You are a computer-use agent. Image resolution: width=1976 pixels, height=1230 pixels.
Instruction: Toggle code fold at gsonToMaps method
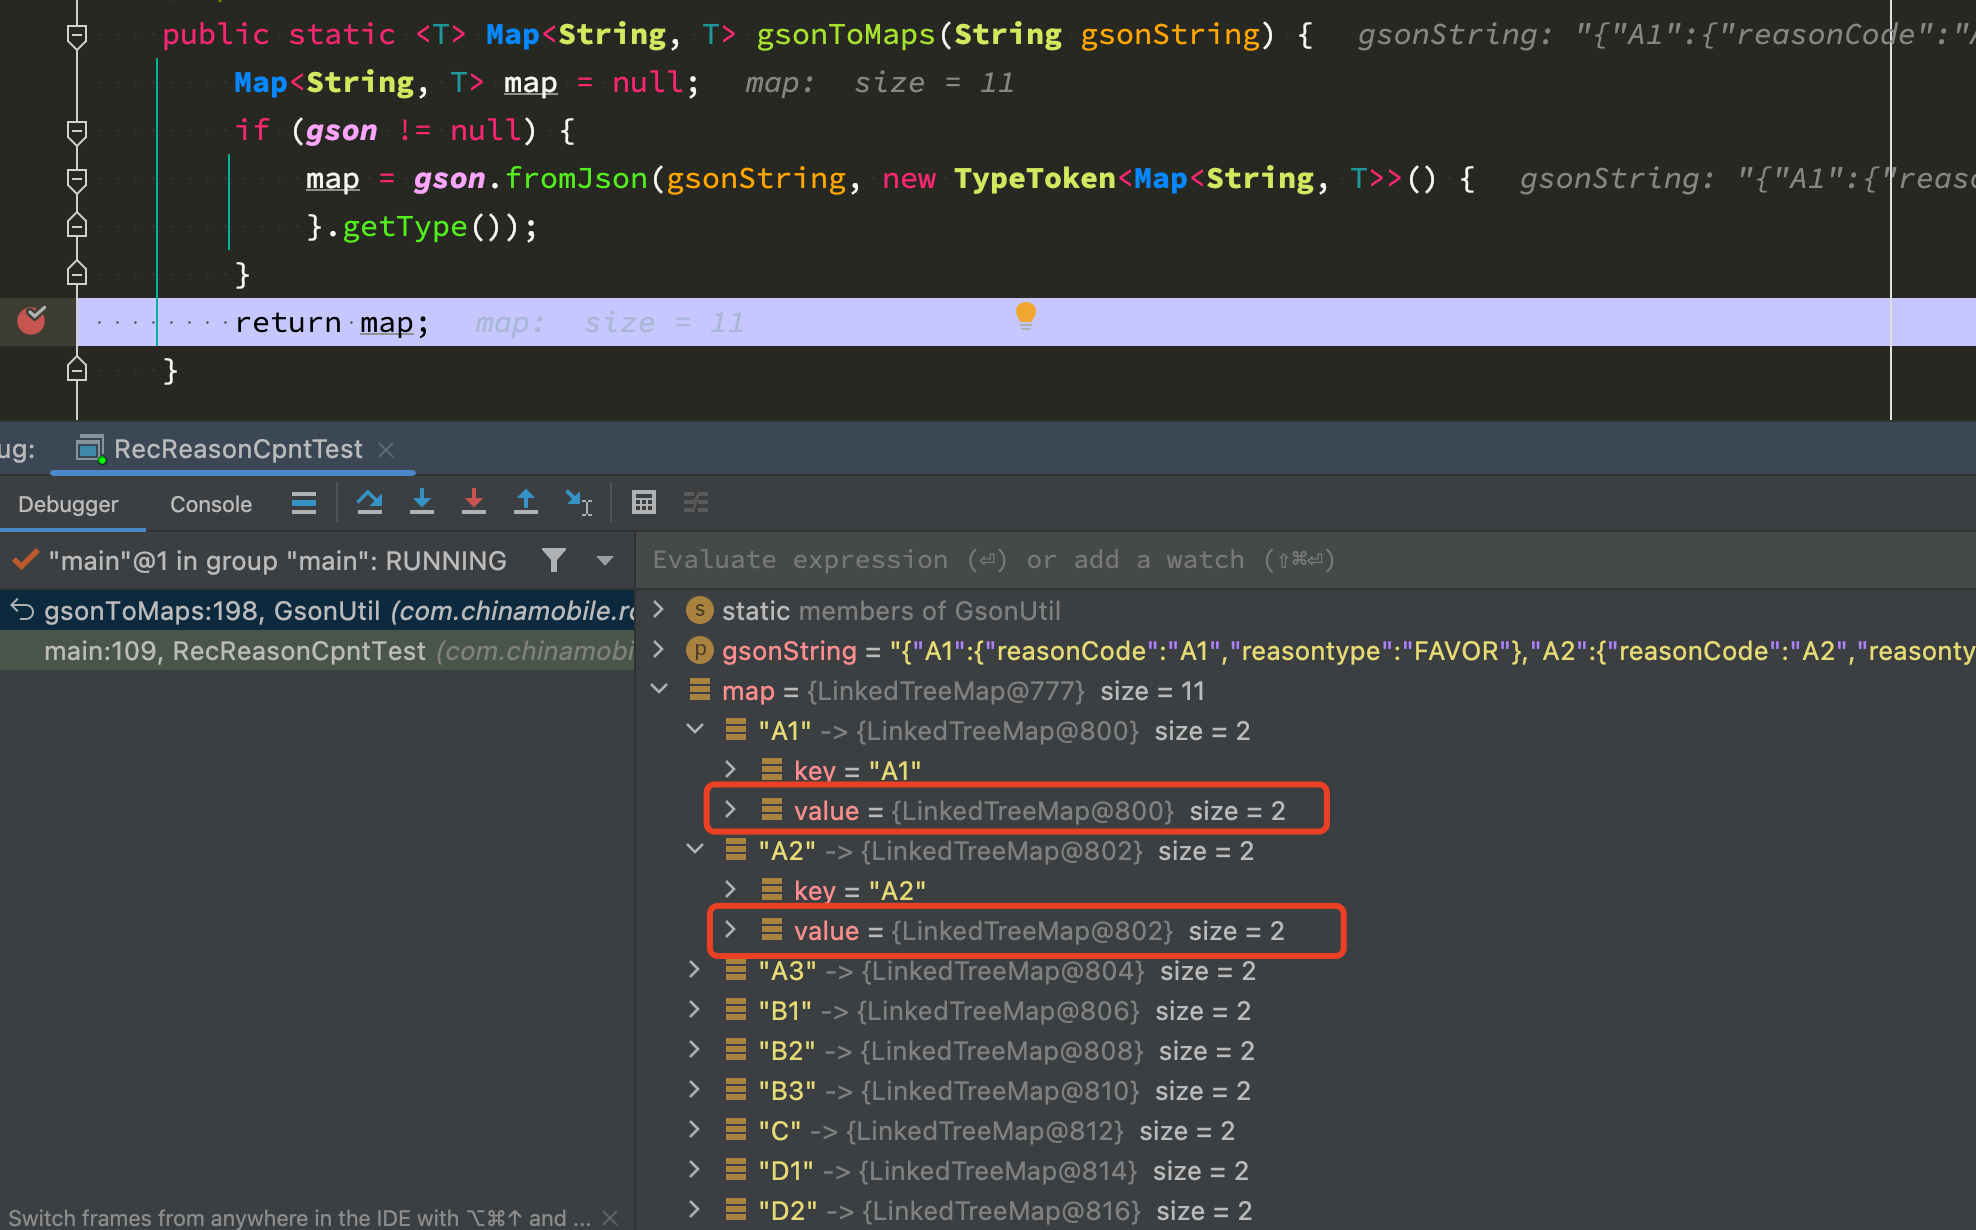pyautogui.click(x=76, y=36)
